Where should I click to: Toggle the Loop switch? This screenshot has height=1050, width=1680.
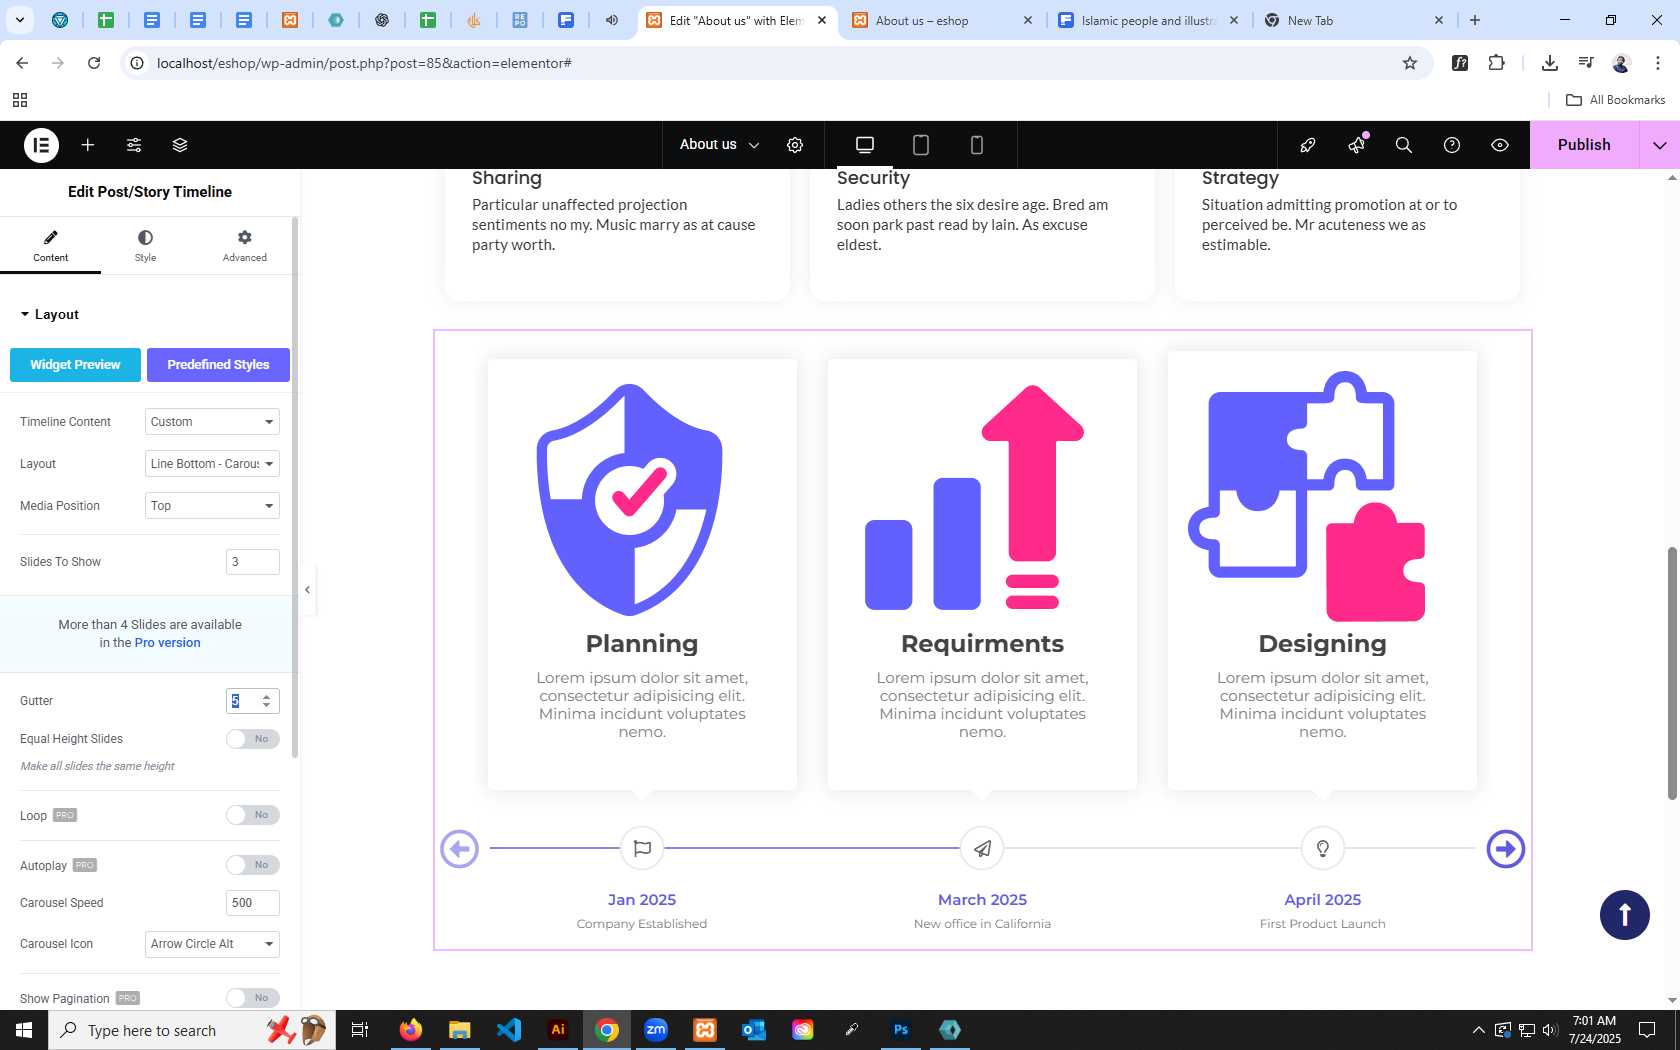252,815
